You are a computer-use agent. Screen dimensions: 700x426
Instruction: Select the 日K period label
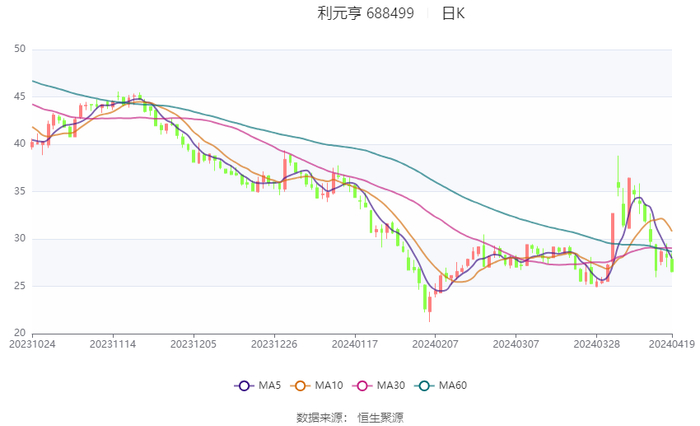tap(454, 14)
